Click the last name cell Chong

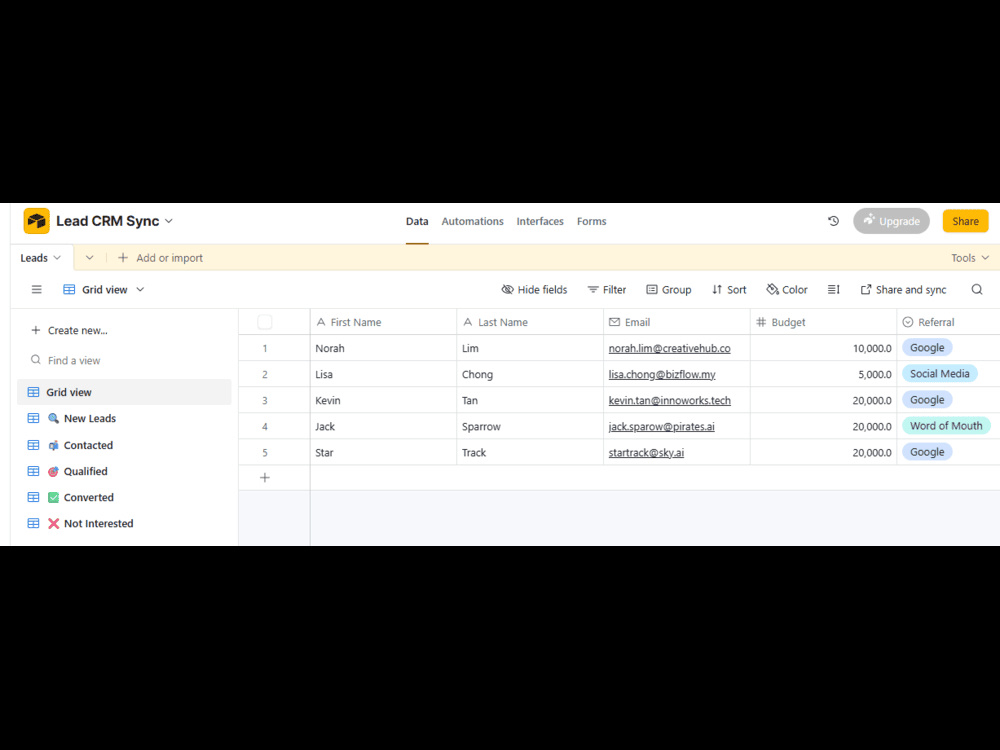(x=530, y=374)
